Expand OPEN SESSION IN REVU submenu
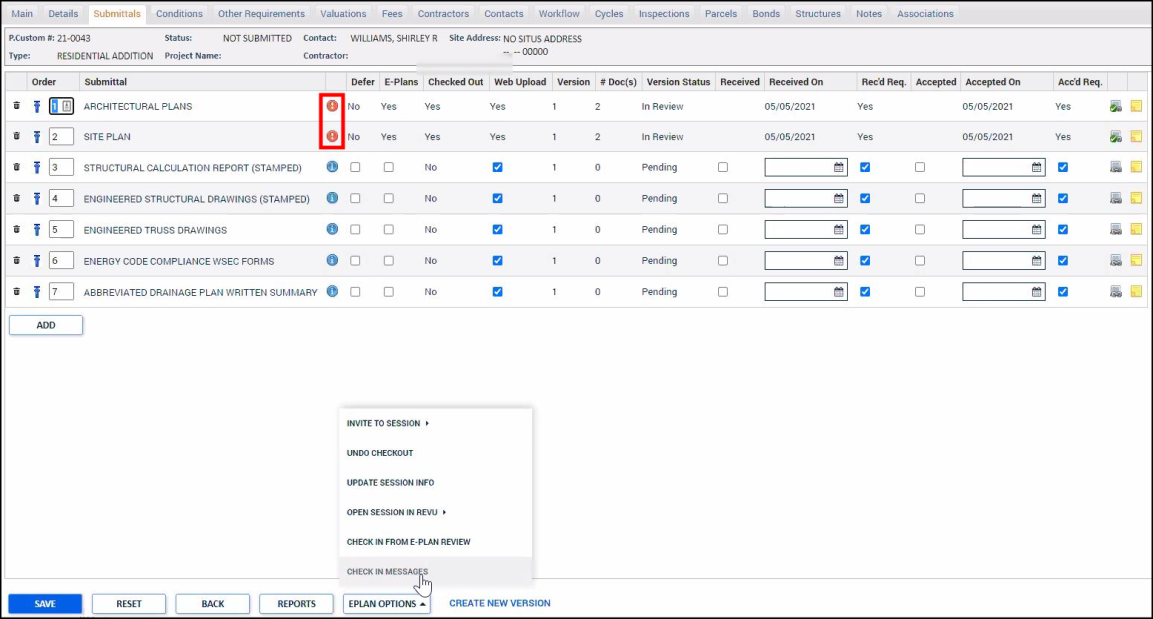The width and height of the screenshot is (1153, 619). [389, 512]
